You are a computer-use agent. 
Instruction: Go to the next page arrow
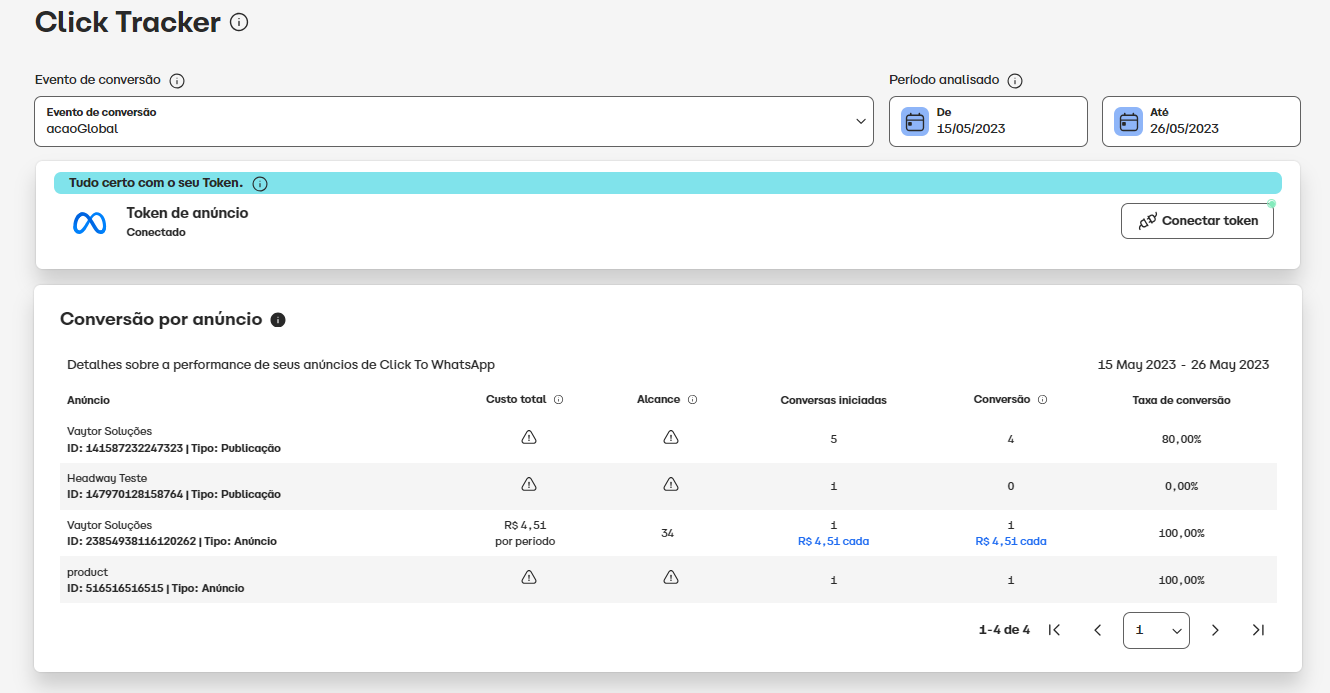pos(1215,630)
